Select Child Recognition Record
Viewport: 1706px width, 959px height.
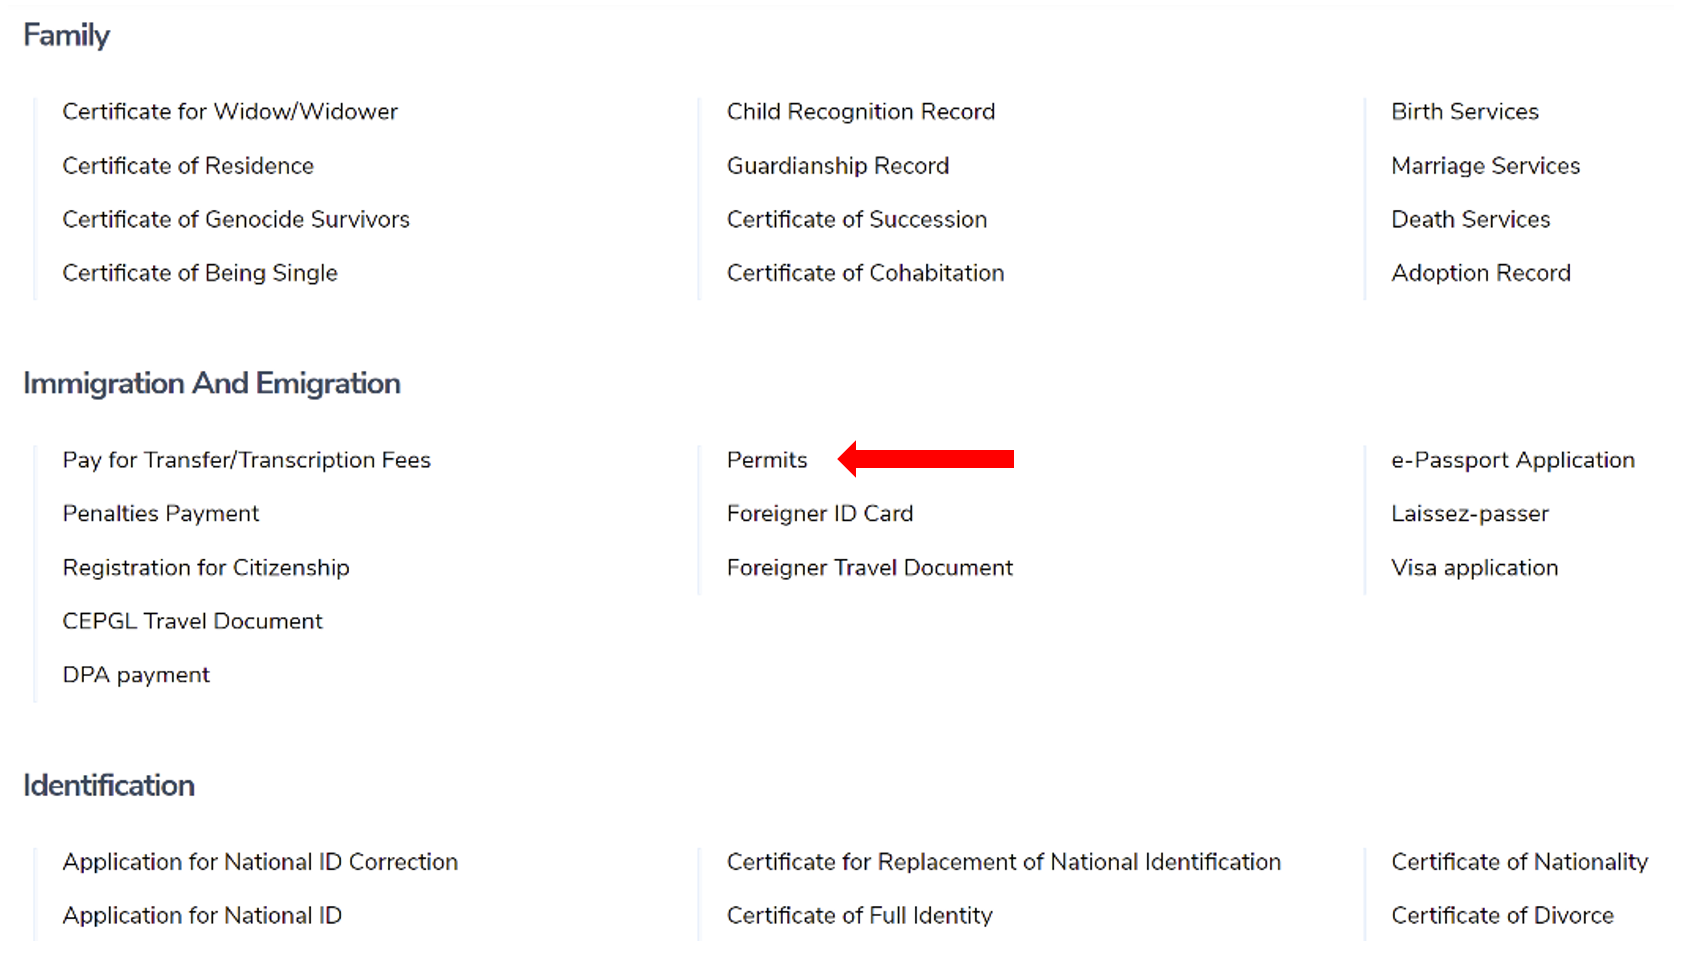point(861,111)
